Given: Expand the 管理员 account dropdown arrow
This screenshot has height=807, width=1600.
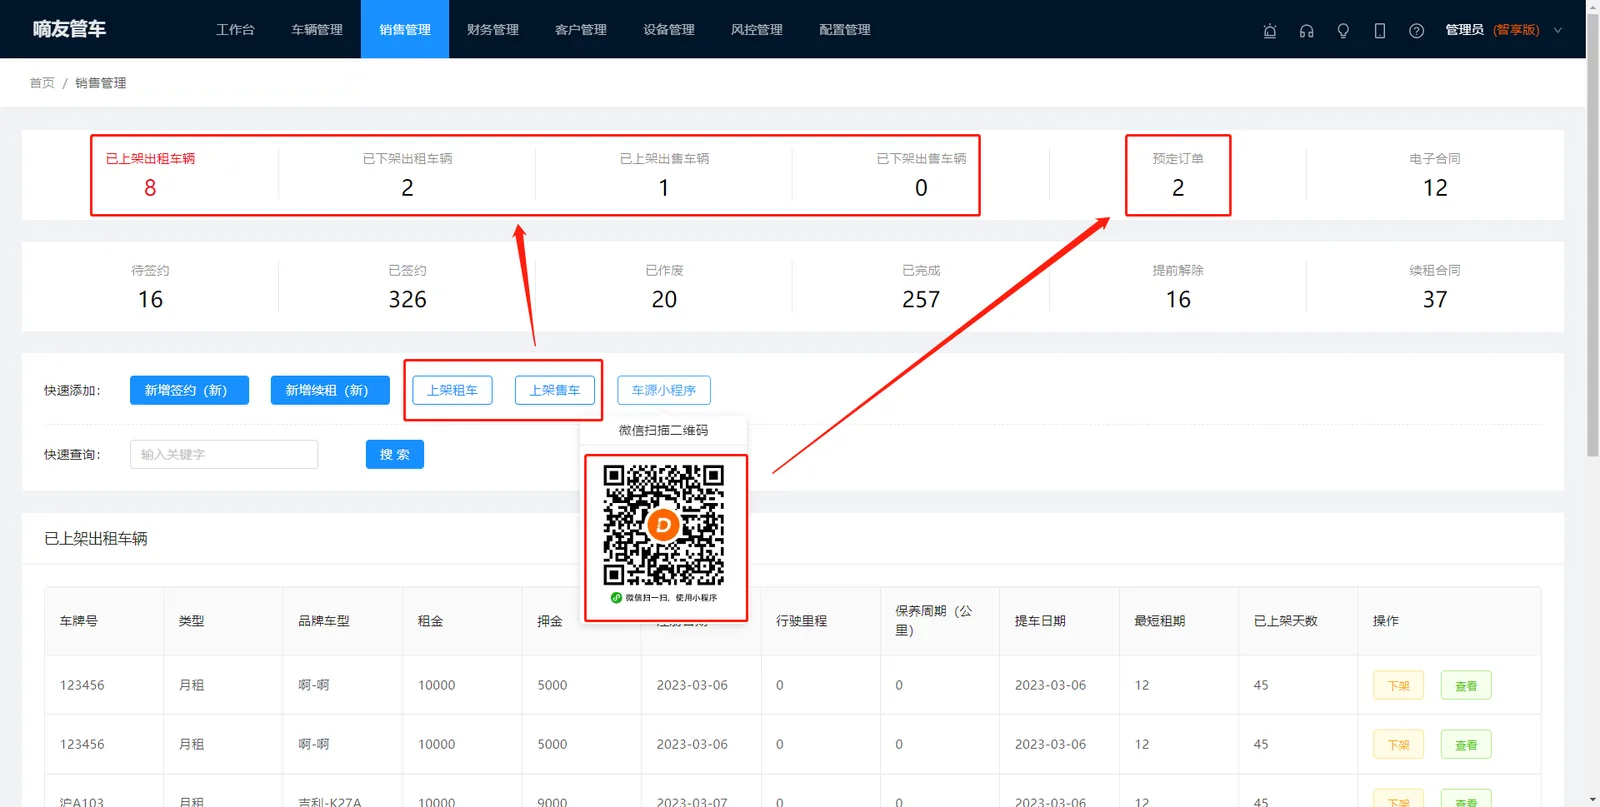Looking at the screenshot, I should [1557, 31].
